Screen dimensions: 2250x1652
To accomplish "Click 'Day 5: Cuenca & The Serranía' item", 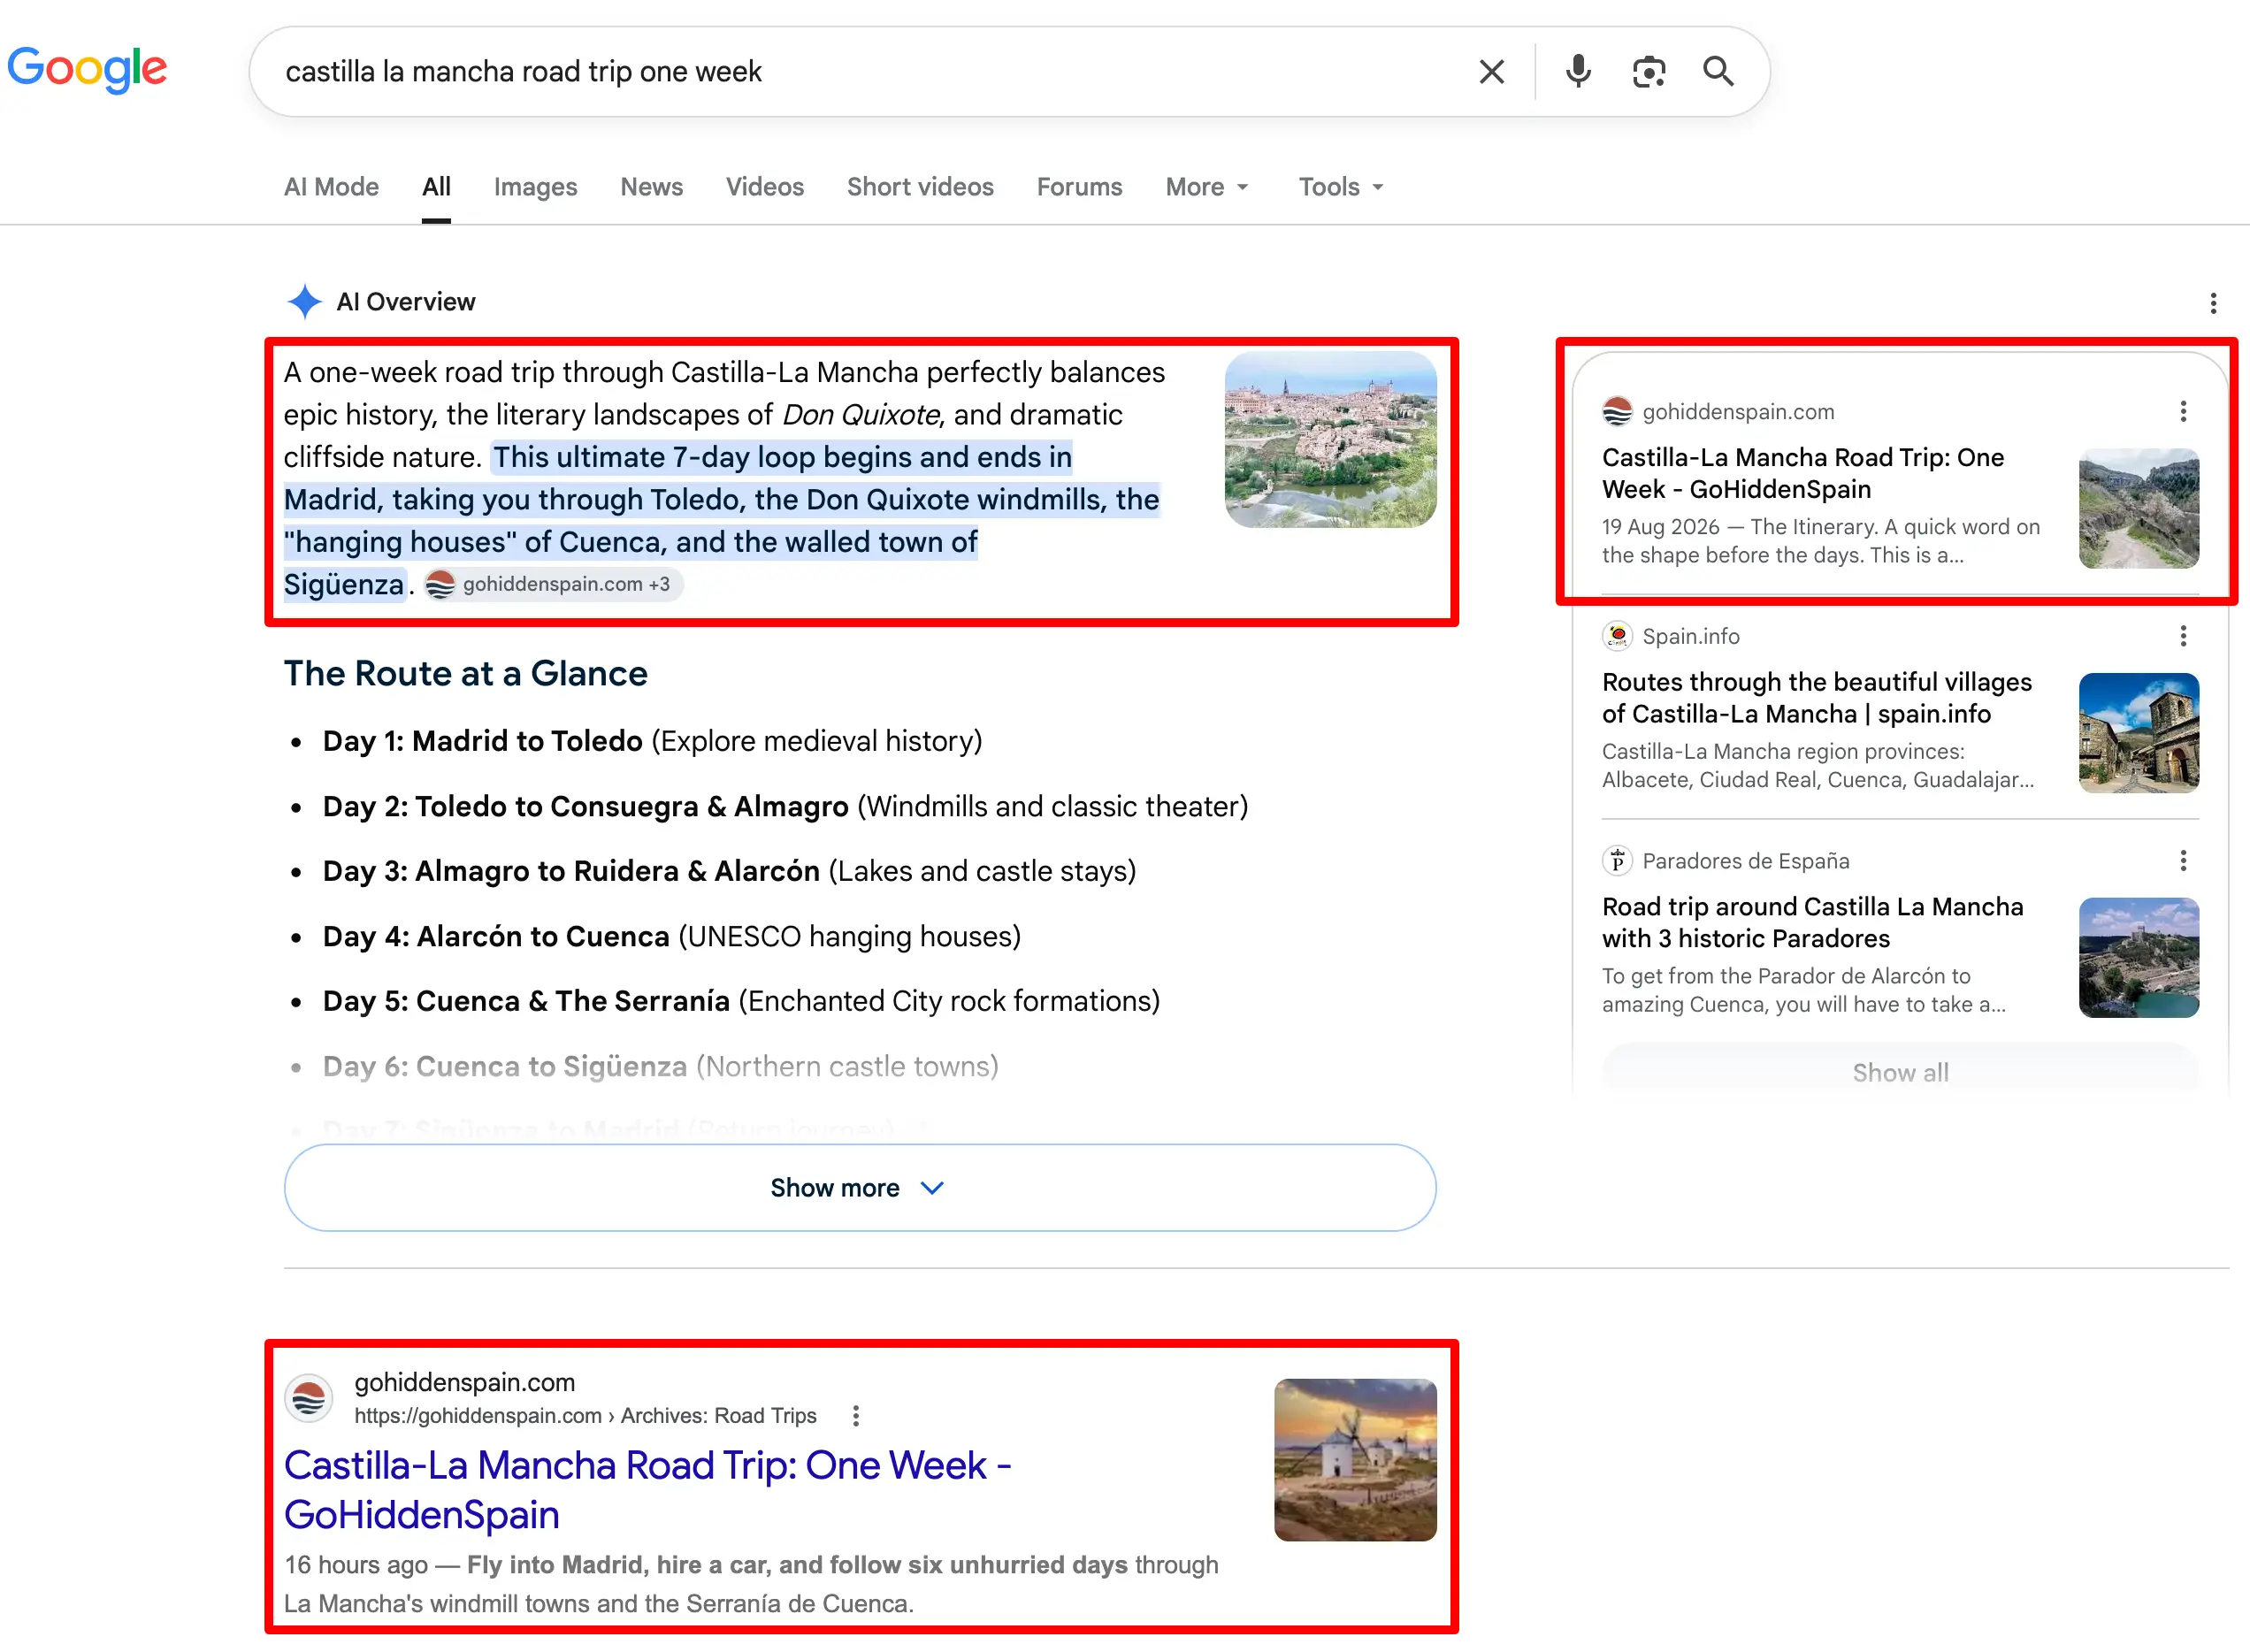I will [x=741, y=1001].
